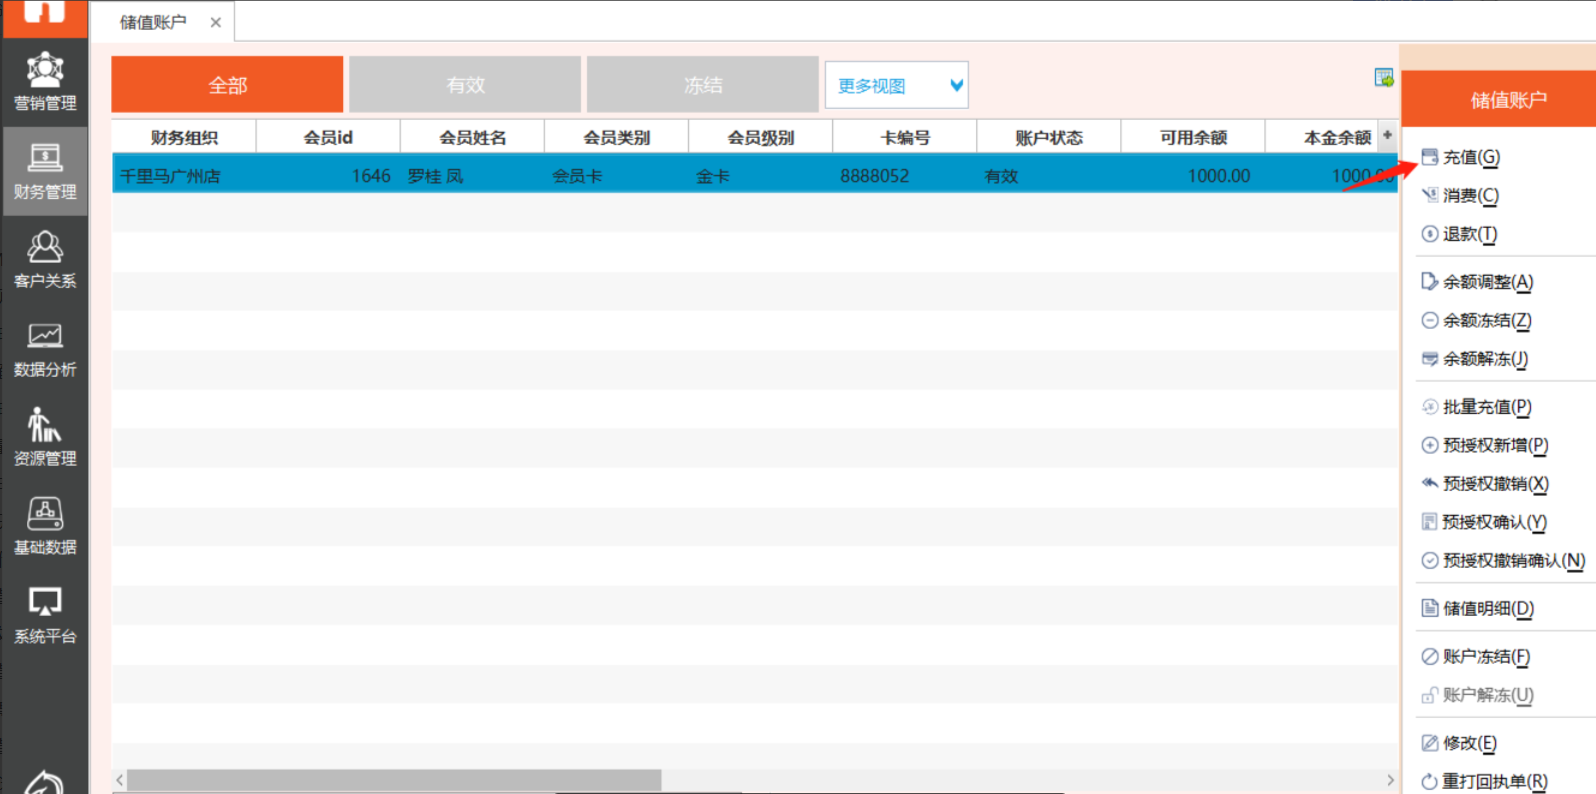Click the export icon above the table
Screen dimensions: 1596x794
pos(1383,78)
